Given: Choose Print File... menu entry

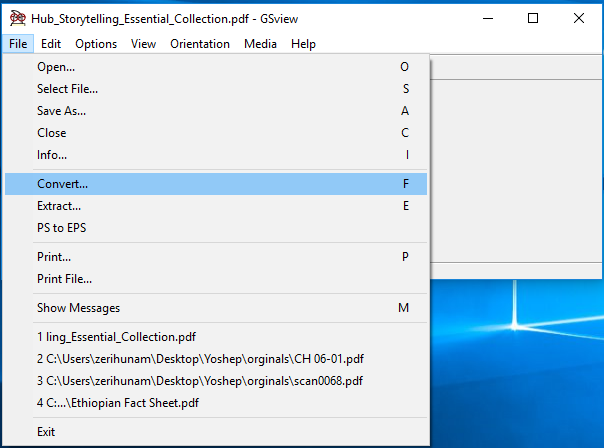Looking at the screenshot, I should 216,279.
